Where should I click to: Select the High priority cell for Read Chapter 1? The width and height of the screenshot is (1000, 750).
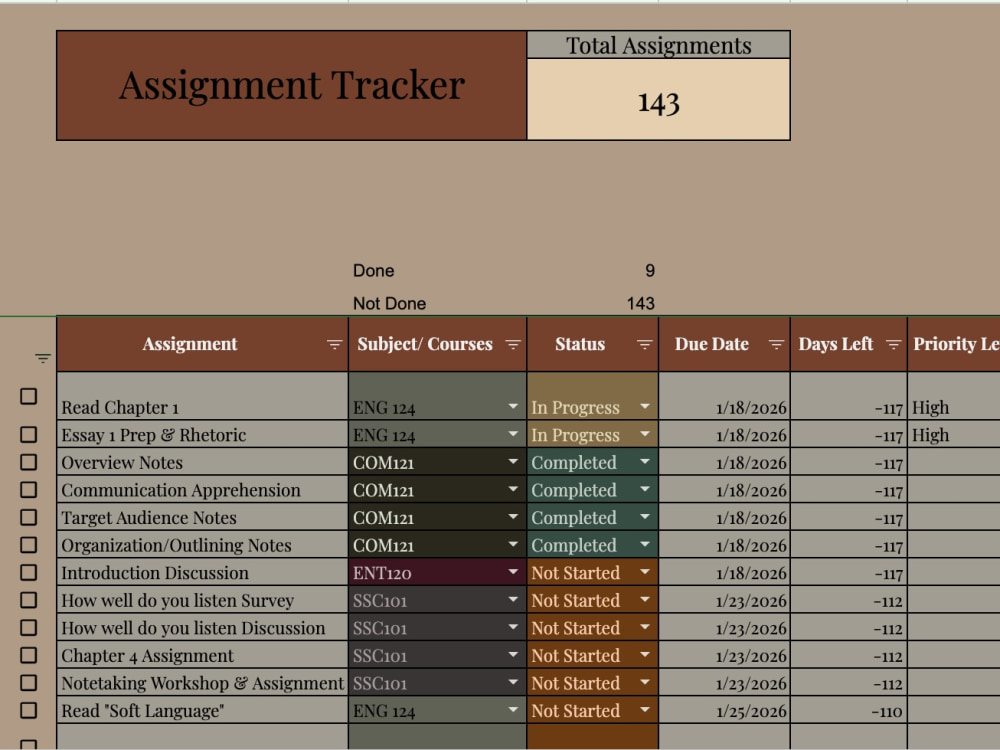click(954, 396)
